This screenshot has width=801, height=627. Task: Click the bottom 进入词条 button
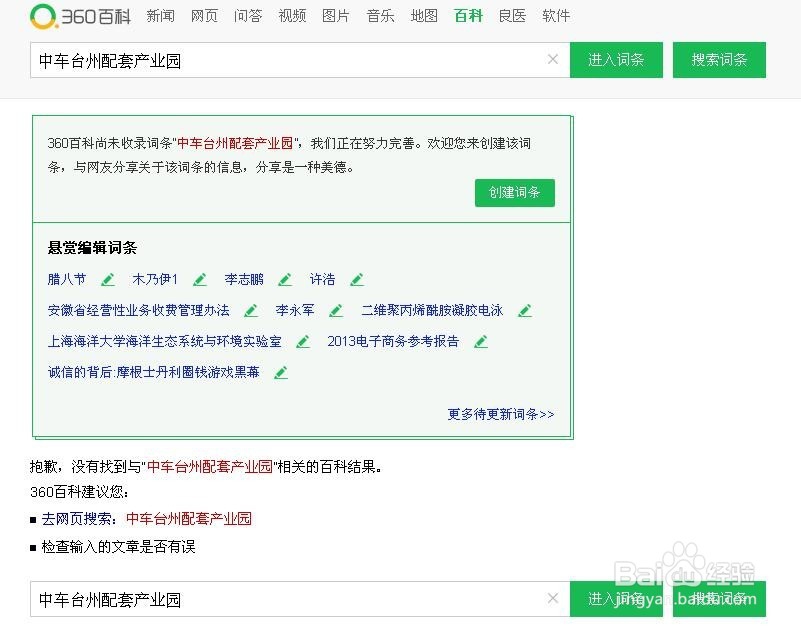(x=616, y=598)
